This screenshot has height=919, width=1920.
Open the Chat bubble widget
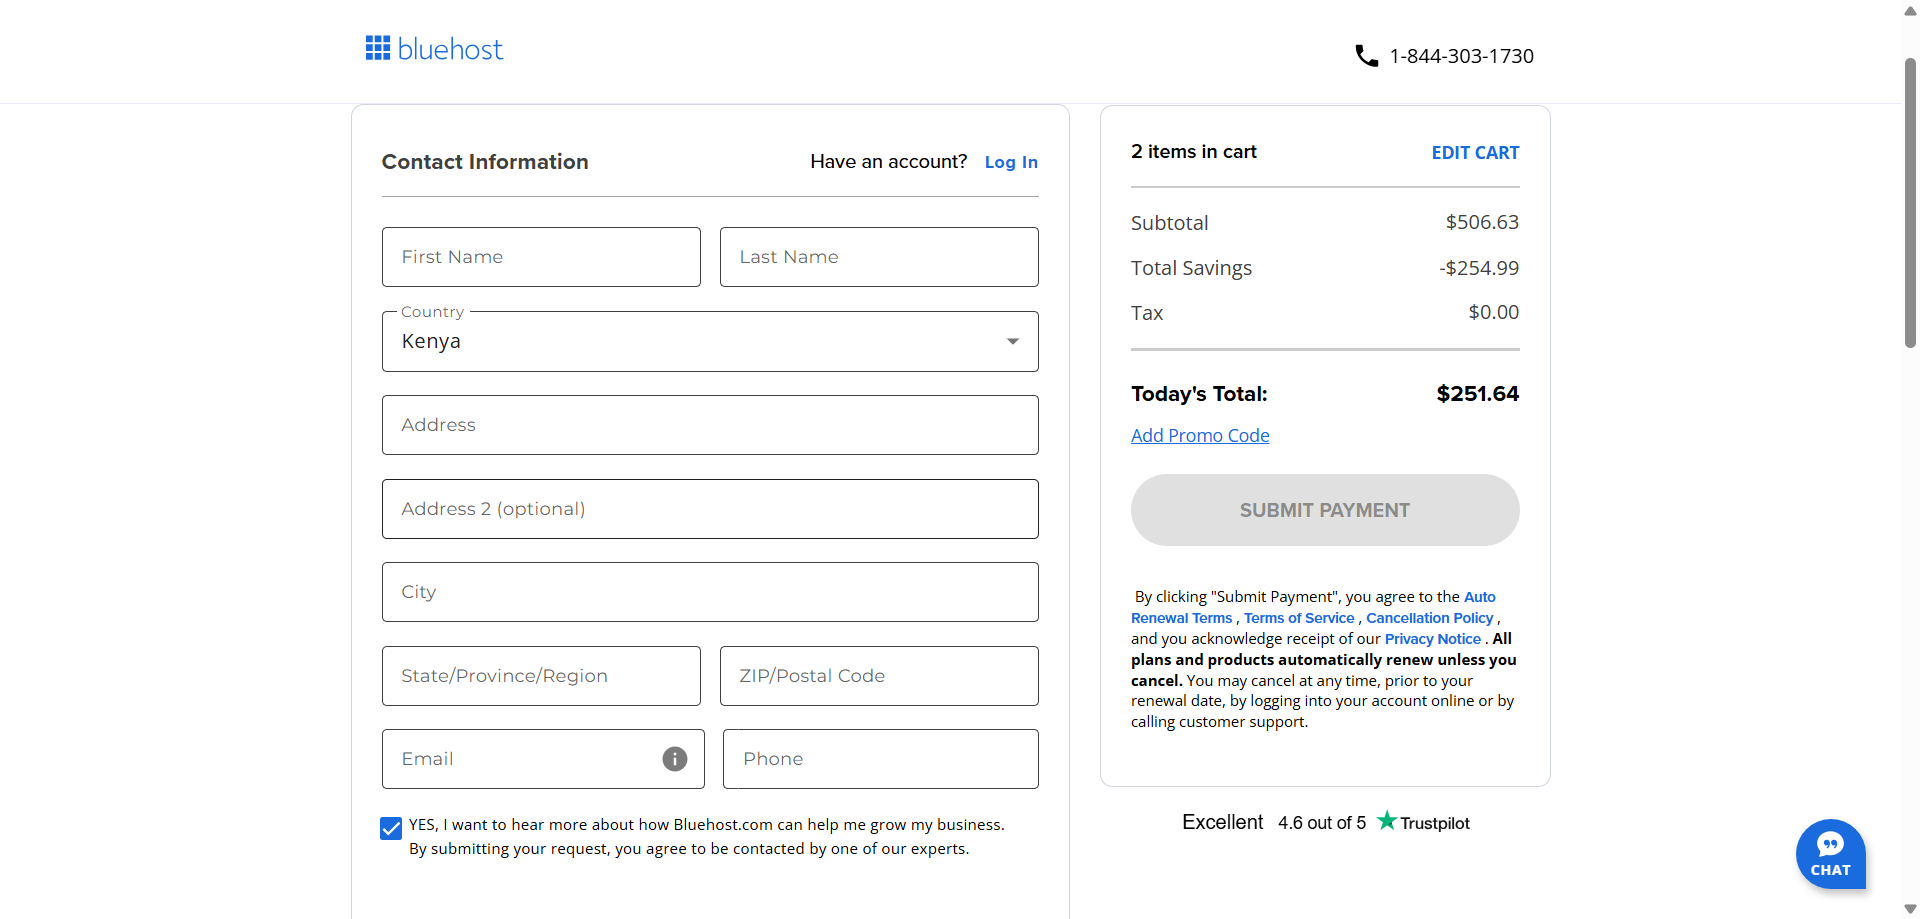(1830, 854)
